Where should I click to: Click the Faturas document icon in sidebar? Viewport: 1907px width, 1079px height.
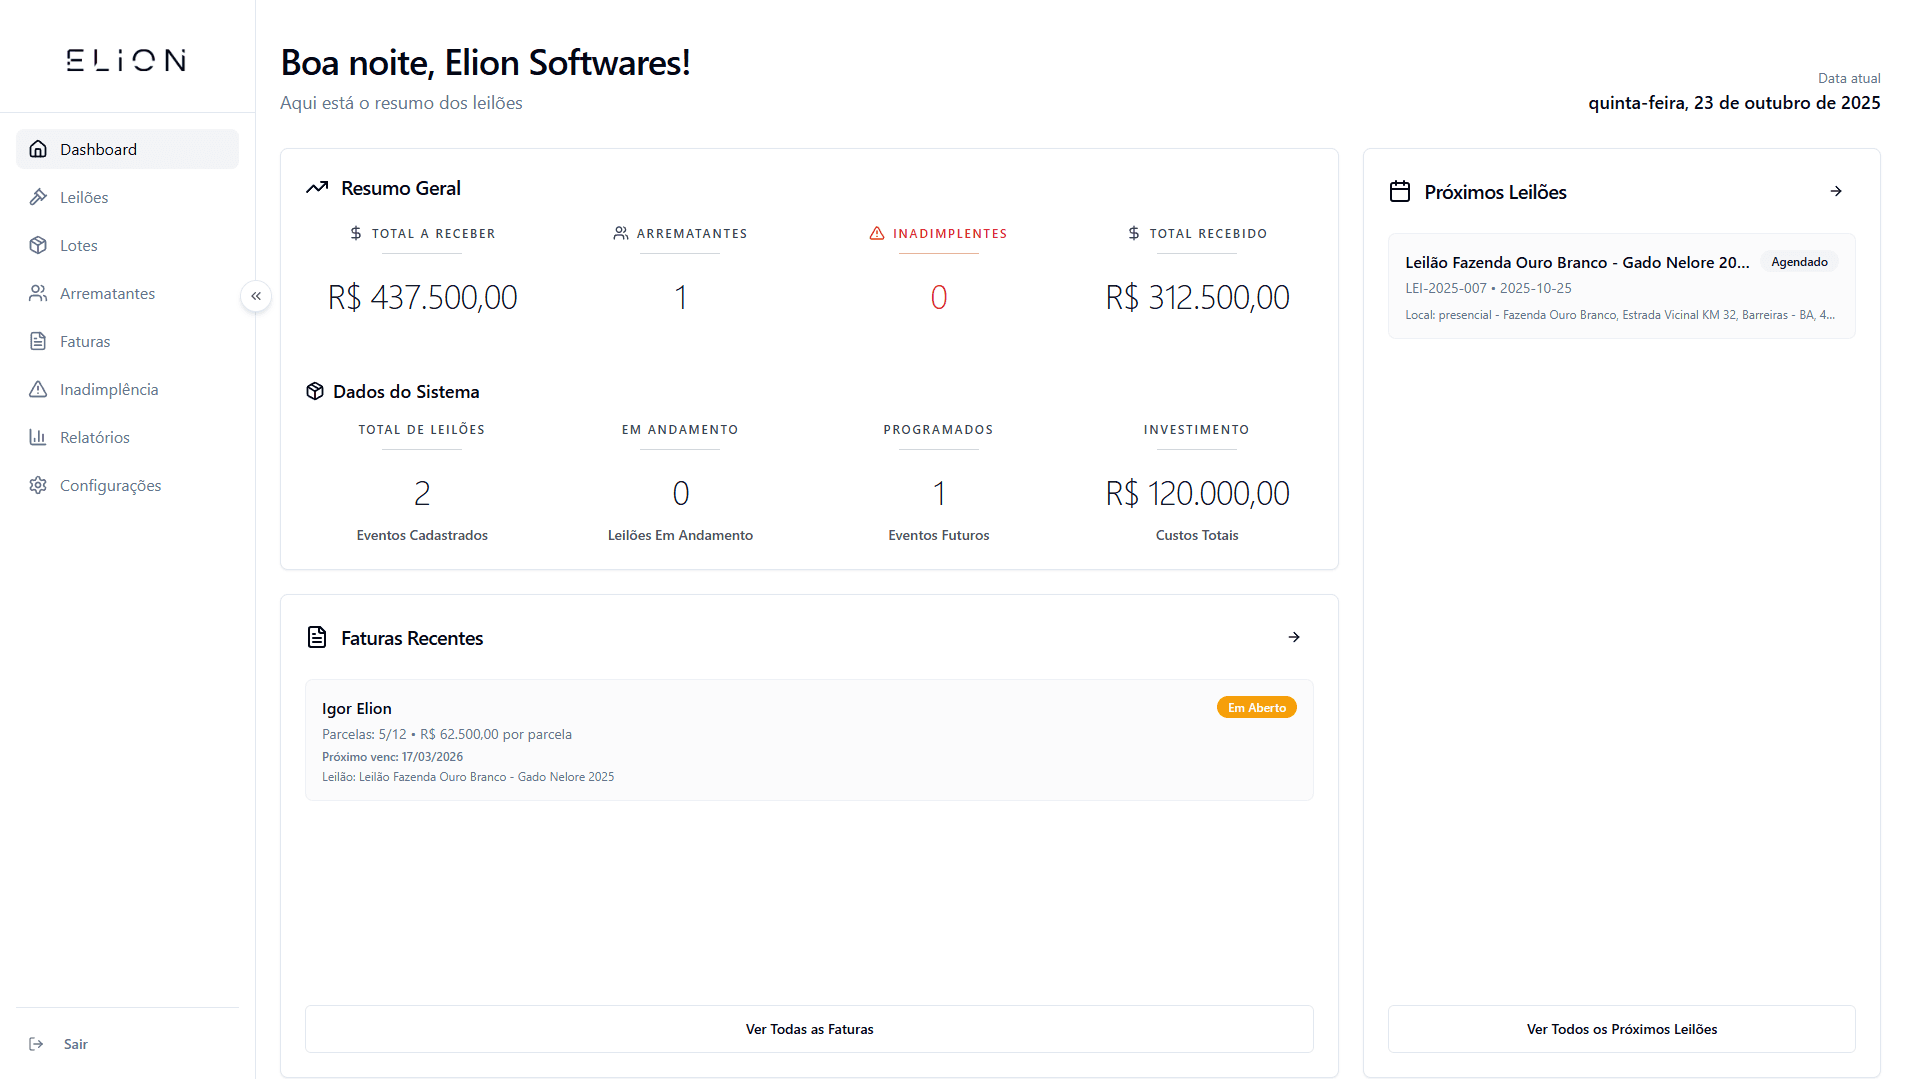coord(38,341)
